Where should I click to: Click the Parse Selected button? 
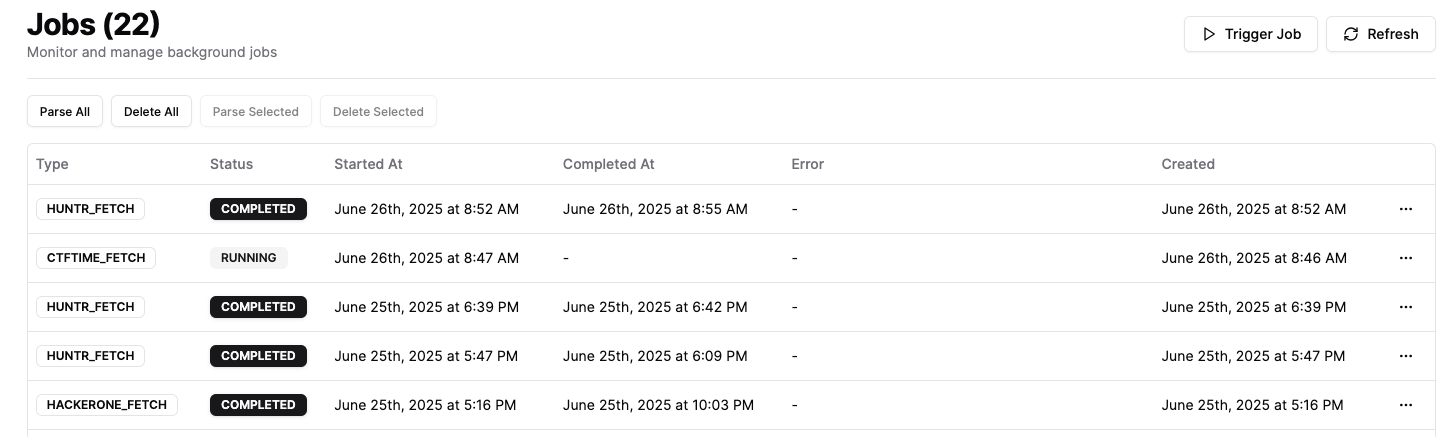point(256,112)
